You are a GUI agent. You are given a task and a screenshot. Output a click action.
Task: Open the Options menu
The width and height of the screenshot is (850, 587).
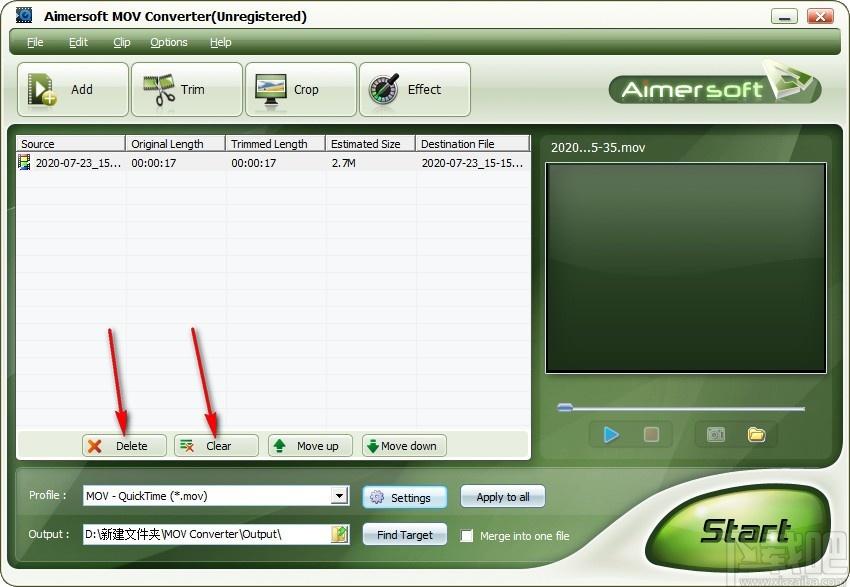(x=169, y=42)
